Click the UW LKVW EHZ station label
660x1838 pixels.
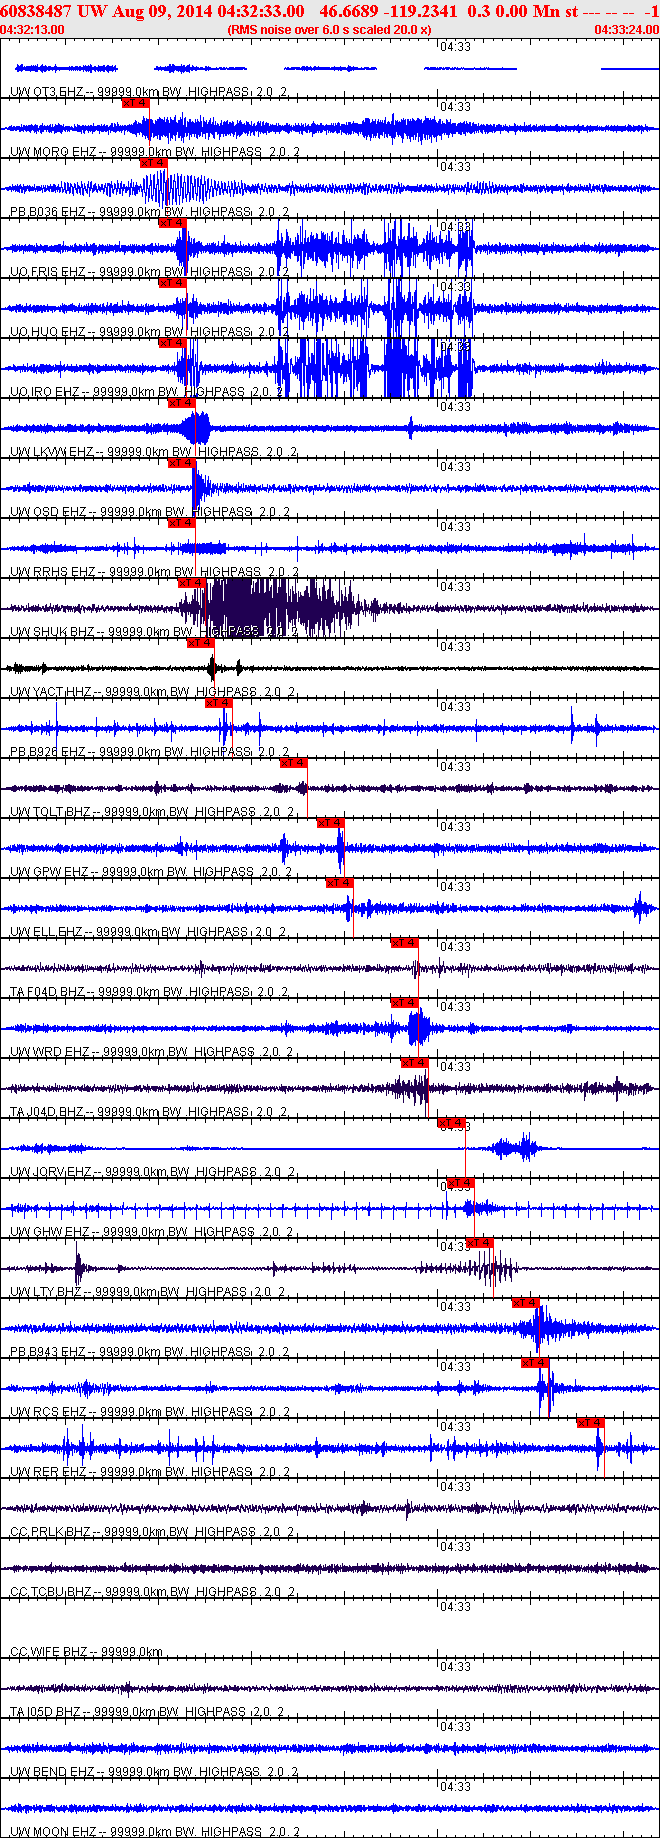pos(53,451)
